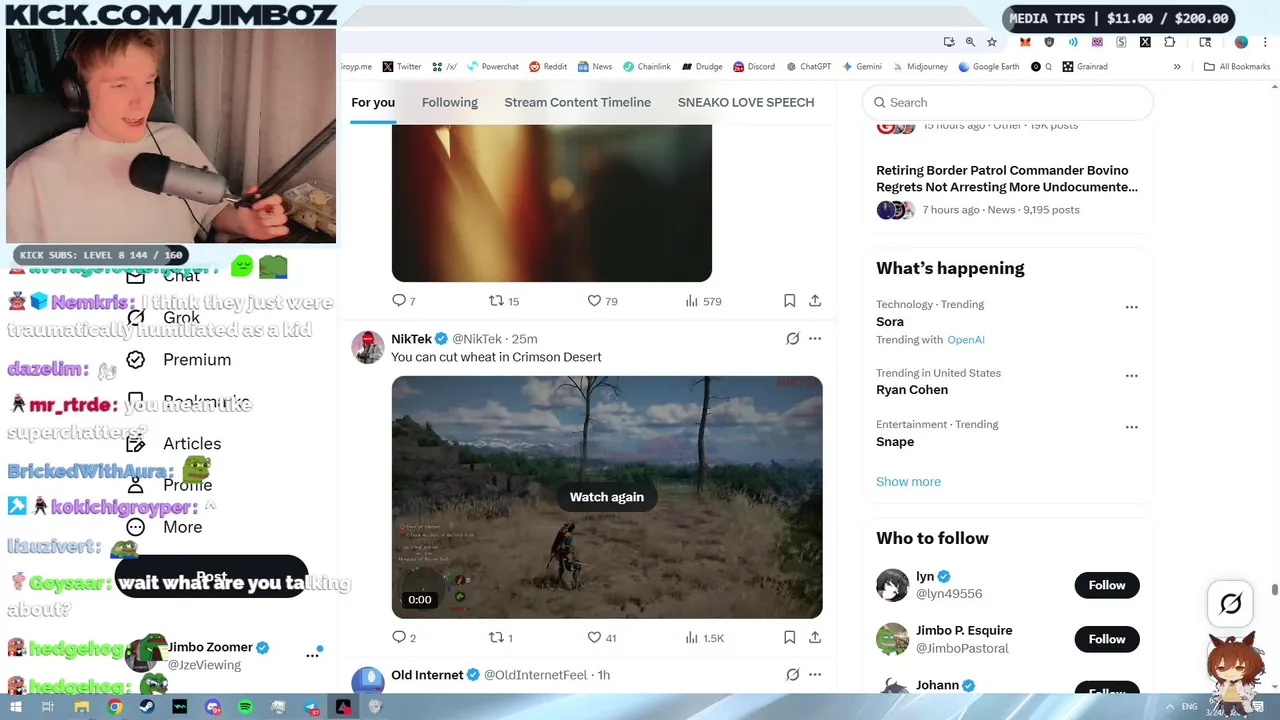Open Old Internet profile name link

[x=427, y=675]
